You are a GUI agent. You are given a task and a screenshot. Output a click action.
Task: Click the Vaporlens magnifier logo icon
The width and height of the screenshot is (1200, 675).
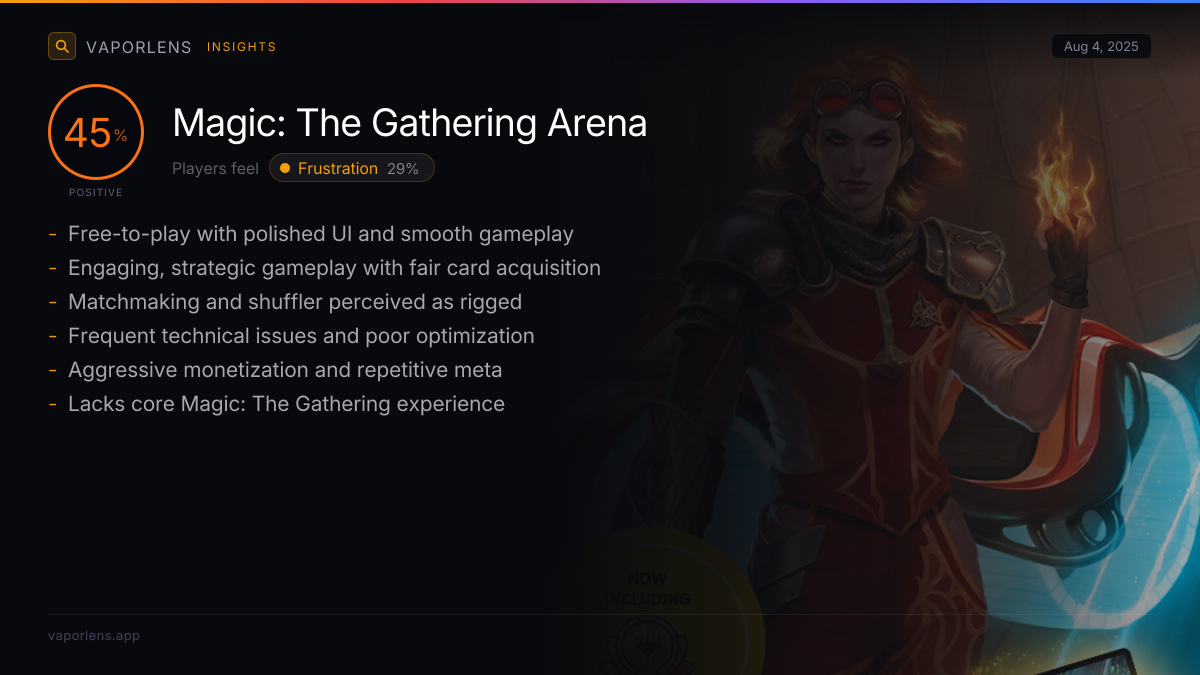pyautogui.click(x=62, y=46)
